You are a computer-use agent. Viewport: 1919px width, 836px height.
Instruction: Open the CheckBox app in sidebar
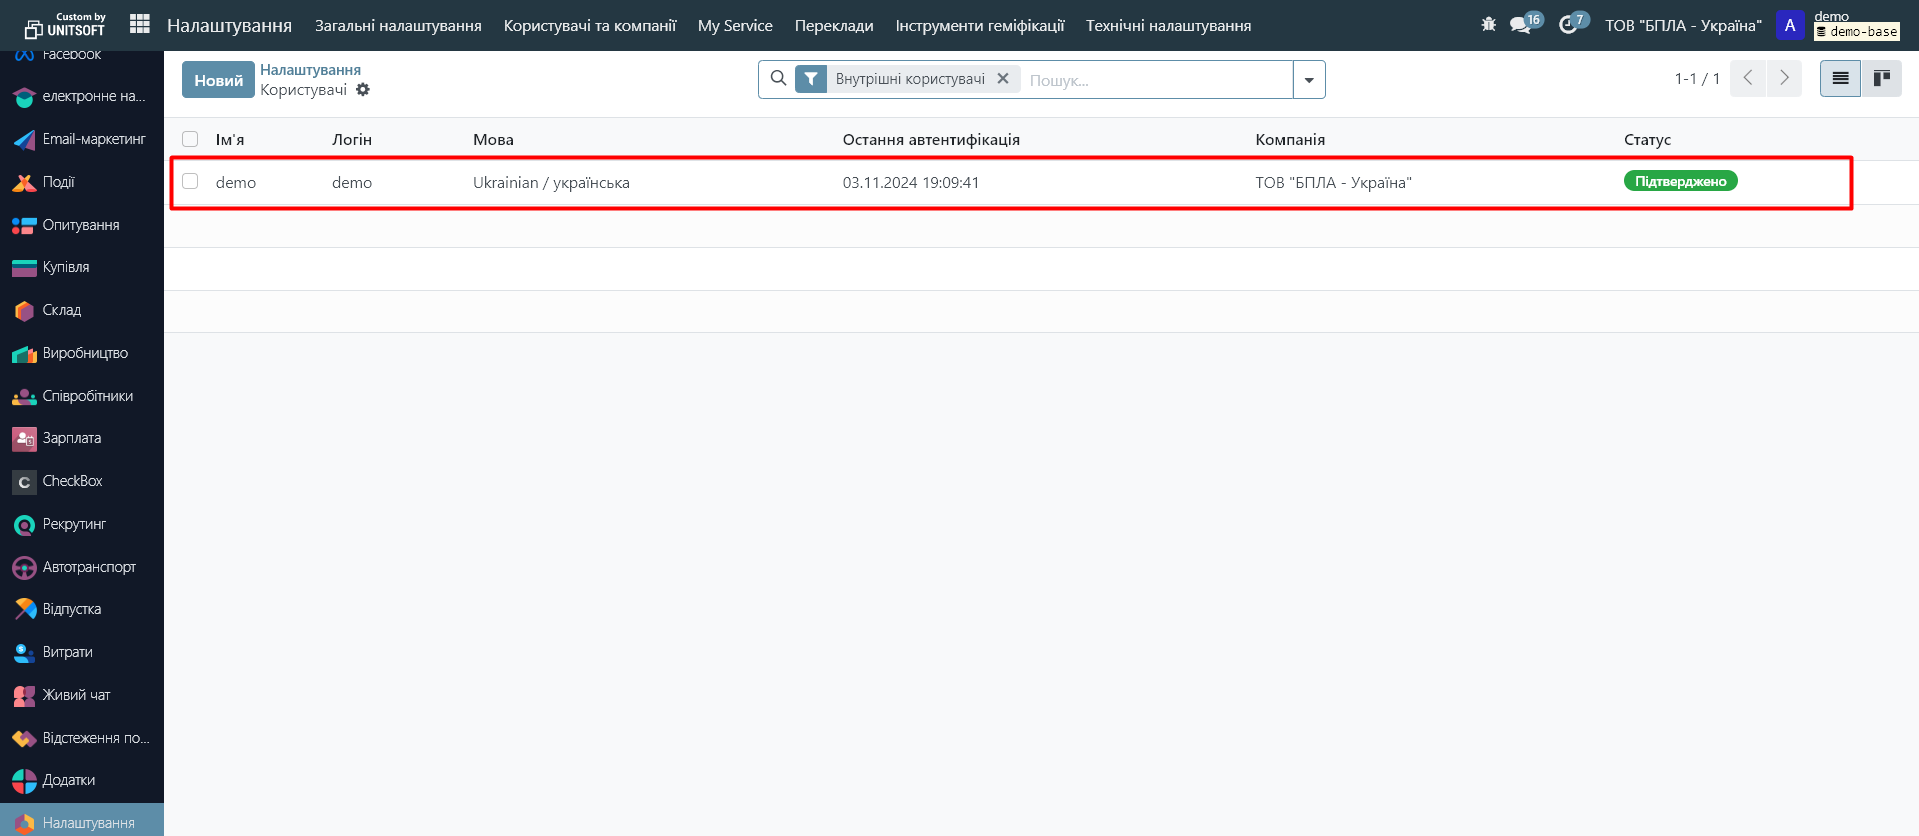(72, 481)
